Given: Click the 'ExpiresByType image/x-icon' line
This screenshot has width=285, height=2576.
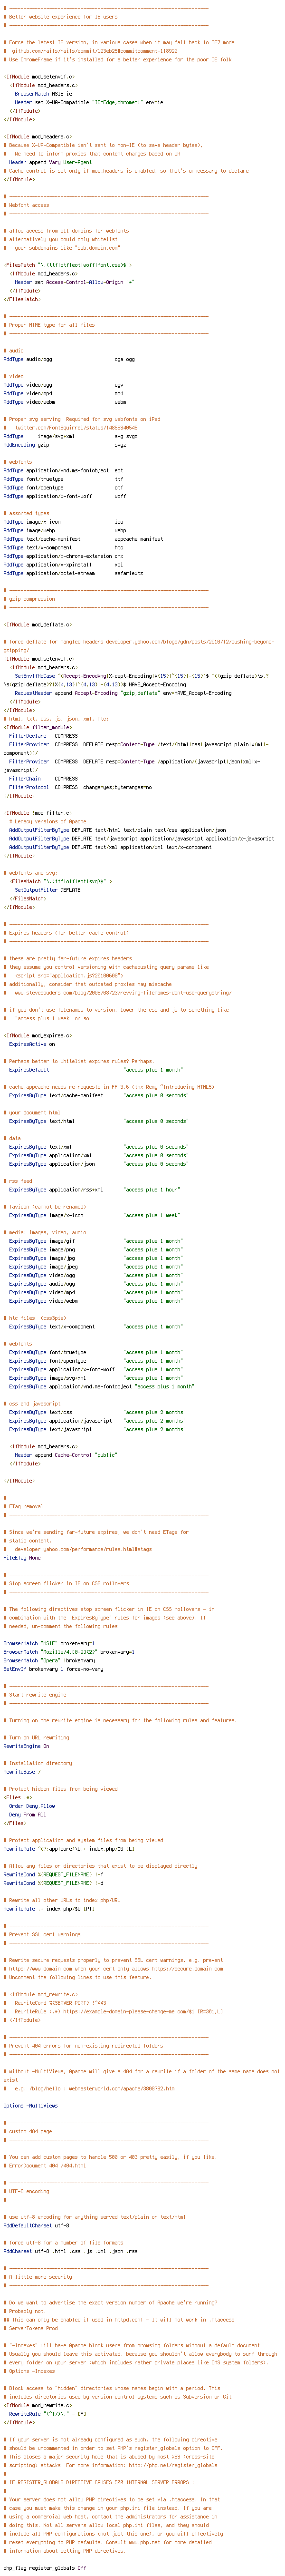Looking at the screenshot, I should point(94,1215).
